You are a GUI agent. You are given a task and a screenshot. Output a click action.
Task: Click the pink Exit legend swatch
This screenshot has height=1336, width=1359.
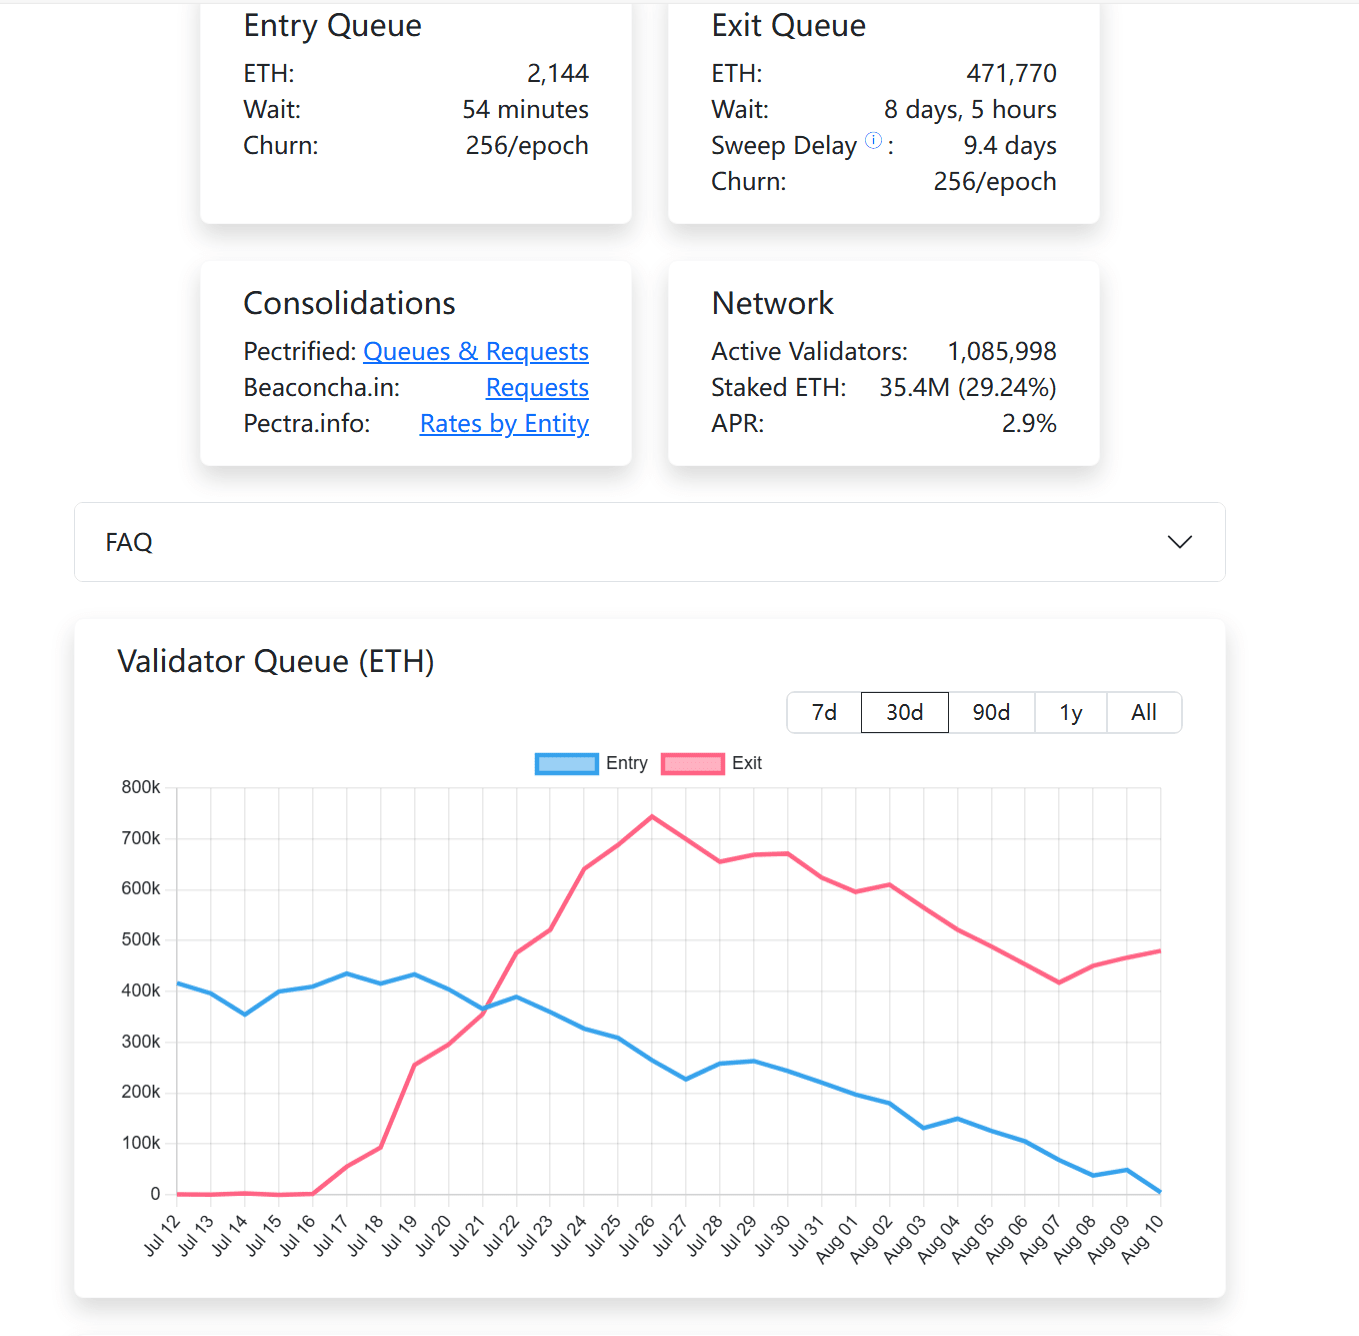(692, 764)
